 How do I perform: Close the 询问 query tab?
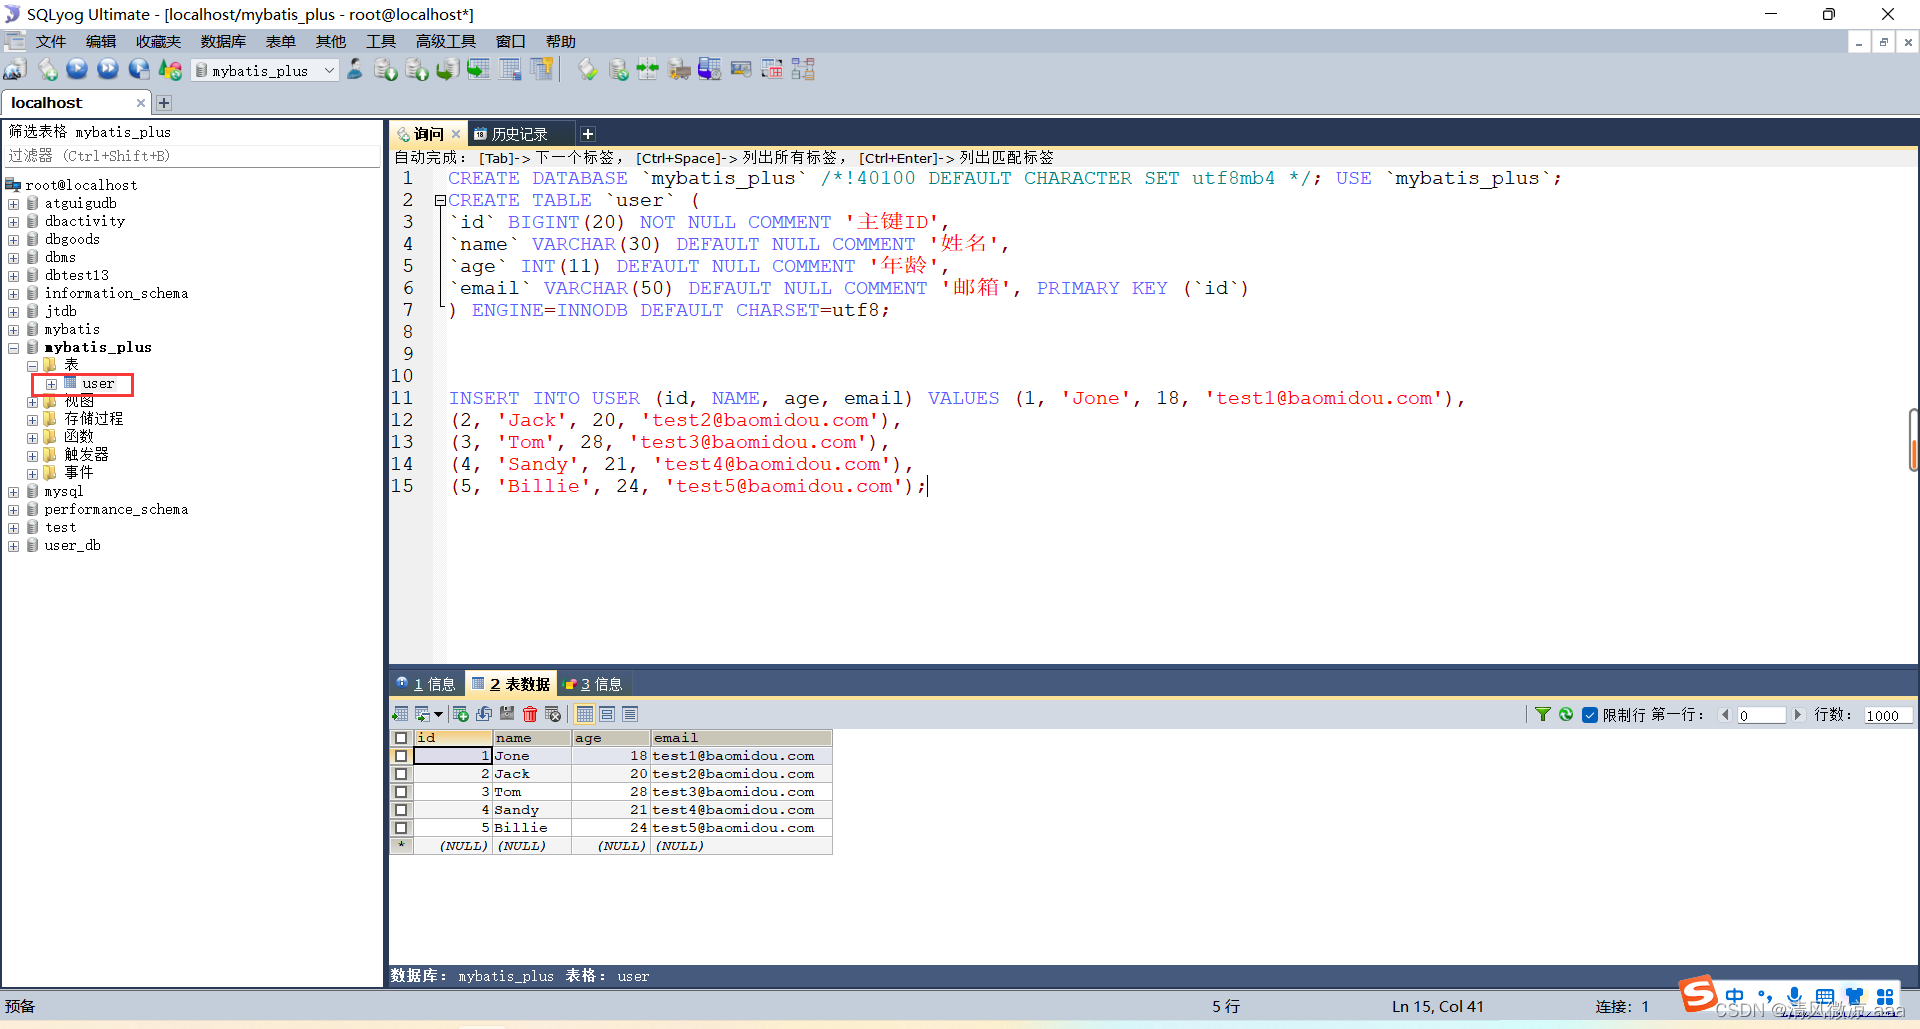tap(456, 134)
